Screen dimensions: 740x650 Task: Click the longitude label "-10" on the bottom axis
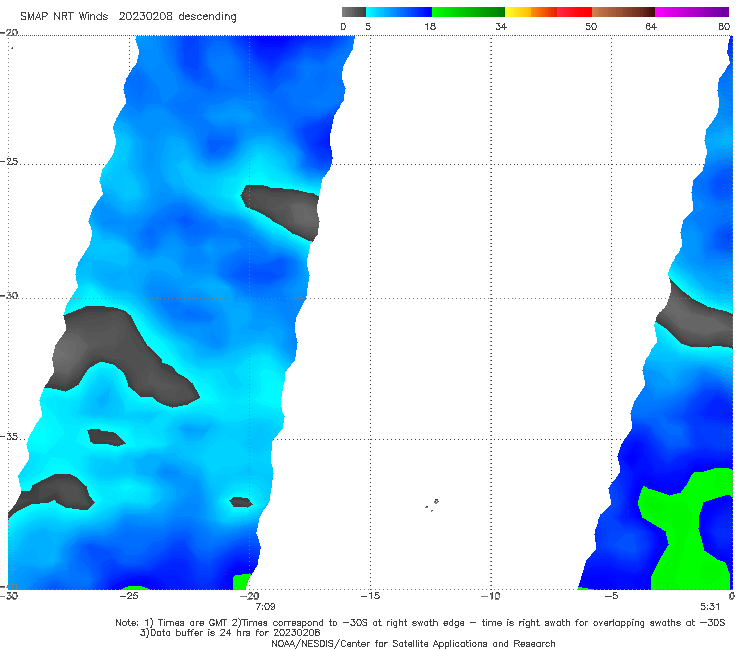pyautogui.click(x=491, y=596)
